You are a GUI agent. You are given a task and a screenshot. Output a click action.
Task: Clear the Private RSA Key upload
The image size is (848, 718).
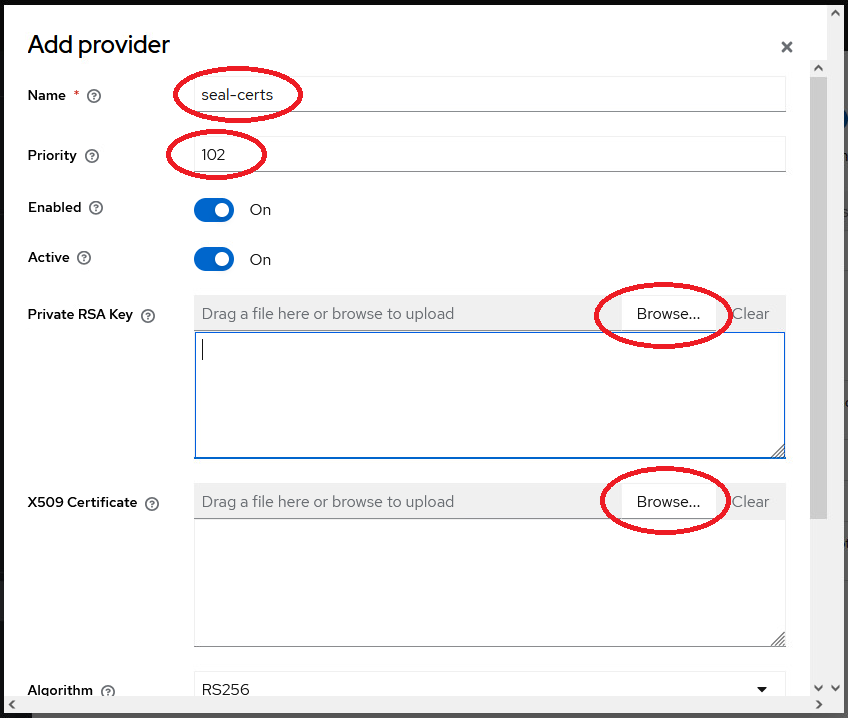pyautogui.click(x=751, y=313)
